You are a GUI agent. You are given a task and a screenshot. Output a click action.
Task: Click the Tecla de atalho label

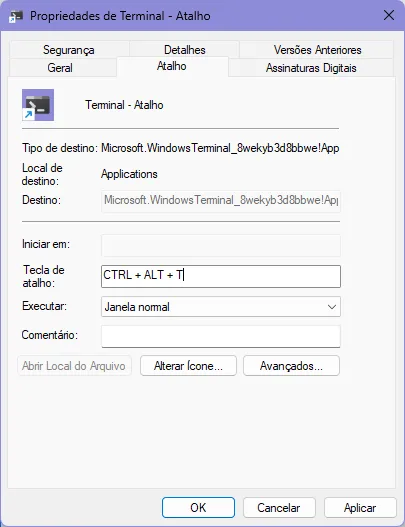click(43, 276)
